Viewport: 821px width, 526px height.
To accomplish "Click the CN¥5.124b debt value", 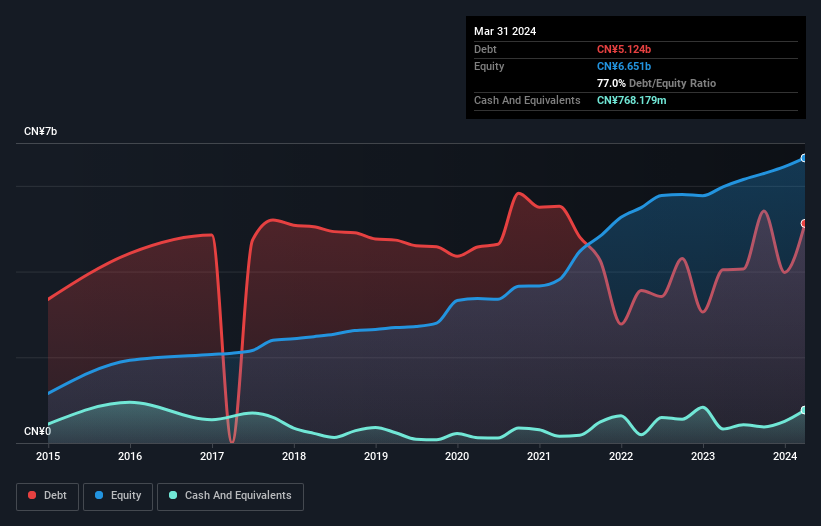I will pos(624,49).
